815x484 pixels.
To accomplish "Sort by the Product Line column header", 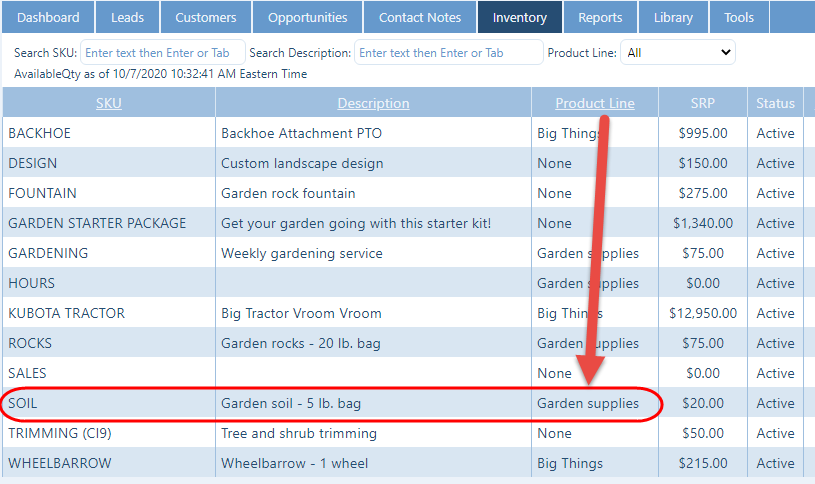I will tap(594, 103).
